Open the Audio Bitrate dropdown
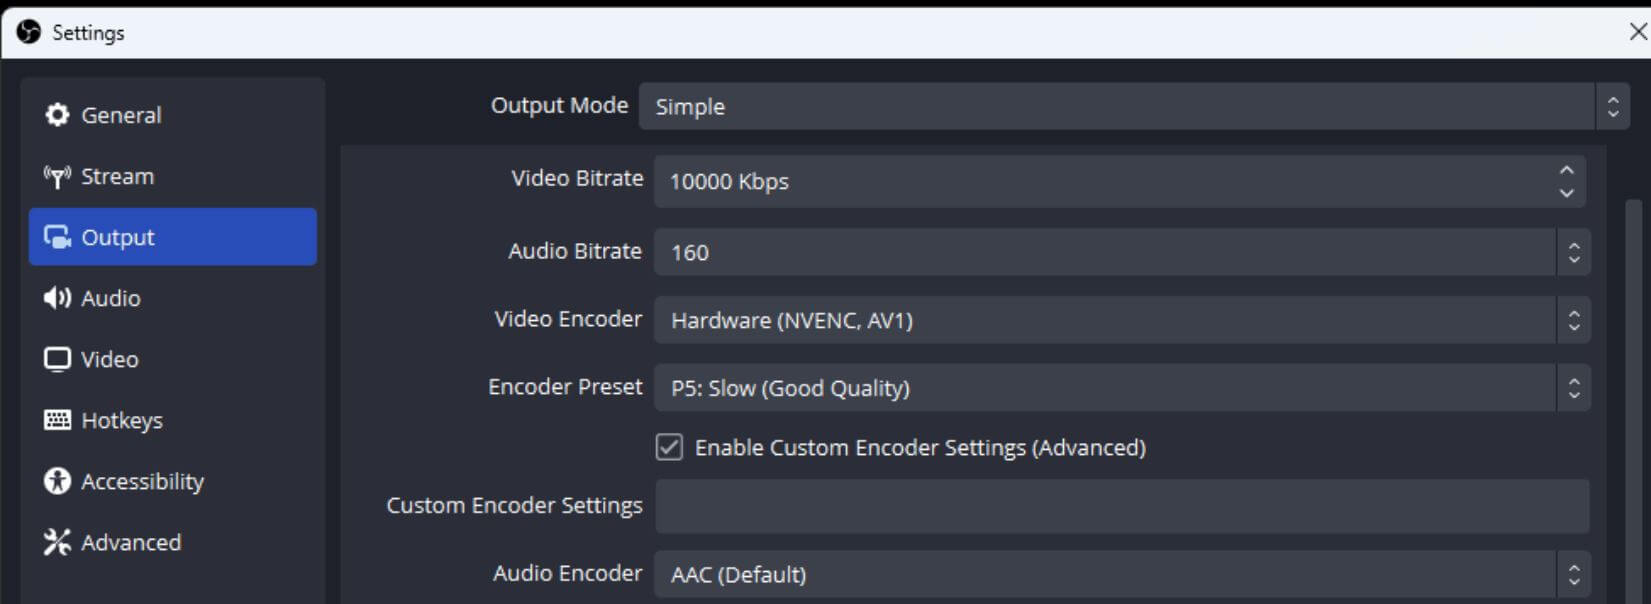This screenshot has height=604, width=1651. pos(1573,252)
